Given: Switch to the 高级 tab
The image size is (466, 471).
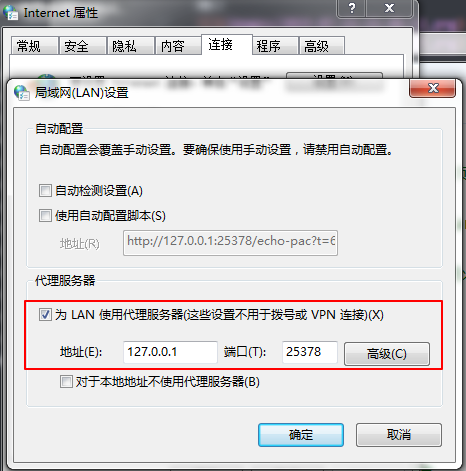Looking at the screenshot, I should click(x=322, y=46).
